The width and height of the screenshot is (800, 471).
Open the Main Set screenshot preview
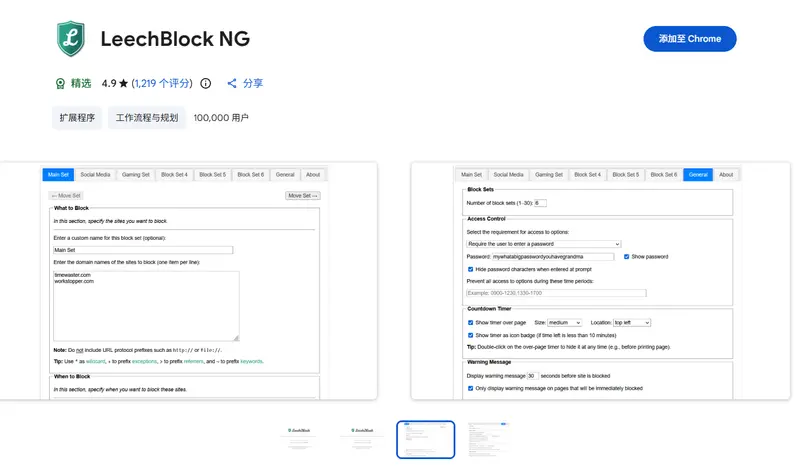188,281
